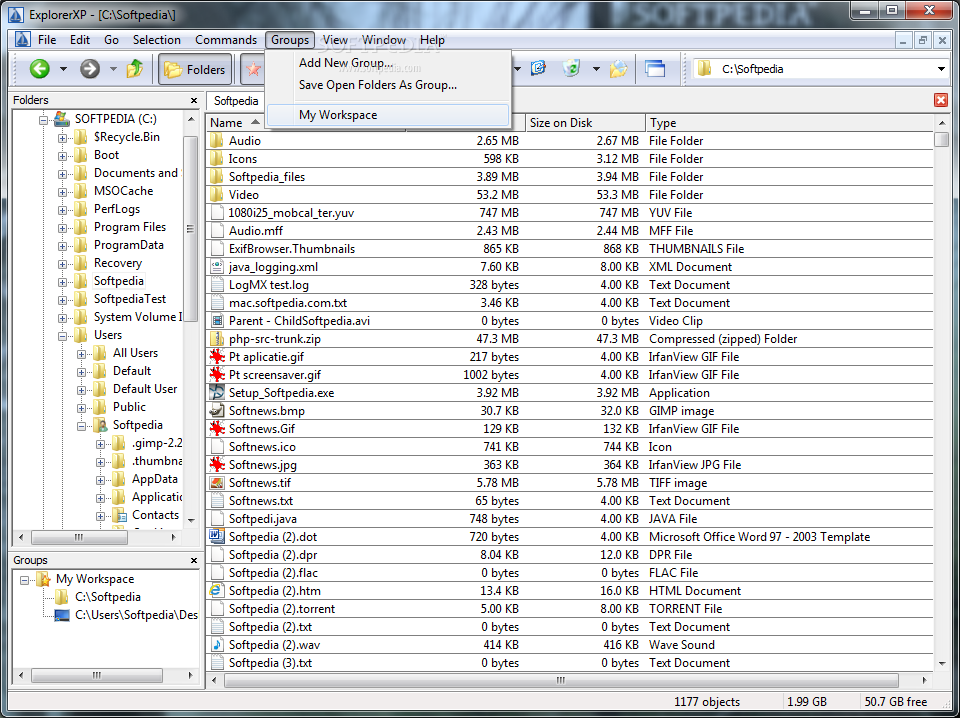This screenshot has height=718, width=960.
Task: Select the C:\Users\Softpedia\Des group entry
Action: point(136,615)
